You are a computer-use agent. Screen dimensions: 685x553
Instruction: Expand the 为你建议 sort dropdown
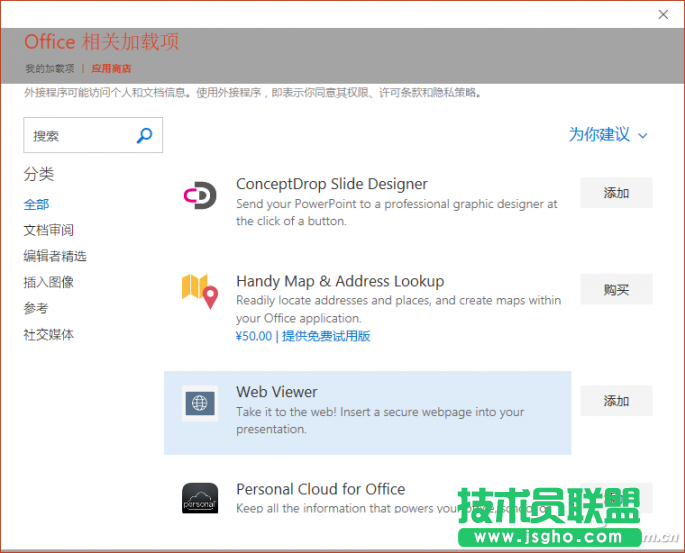(608, 135)
